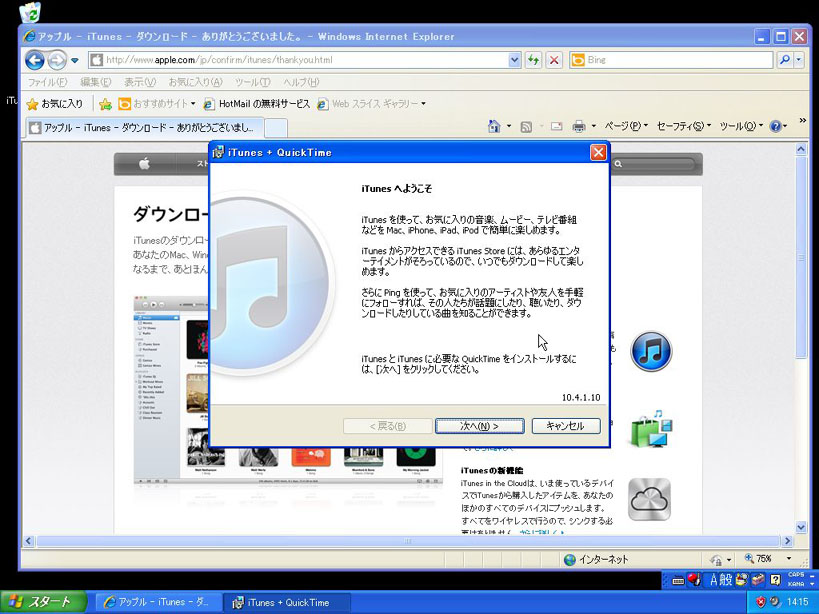The height and width of the screenshot is (614, 819).
Task: Click the red IME icon in language bar
Action: pos(694,580)
